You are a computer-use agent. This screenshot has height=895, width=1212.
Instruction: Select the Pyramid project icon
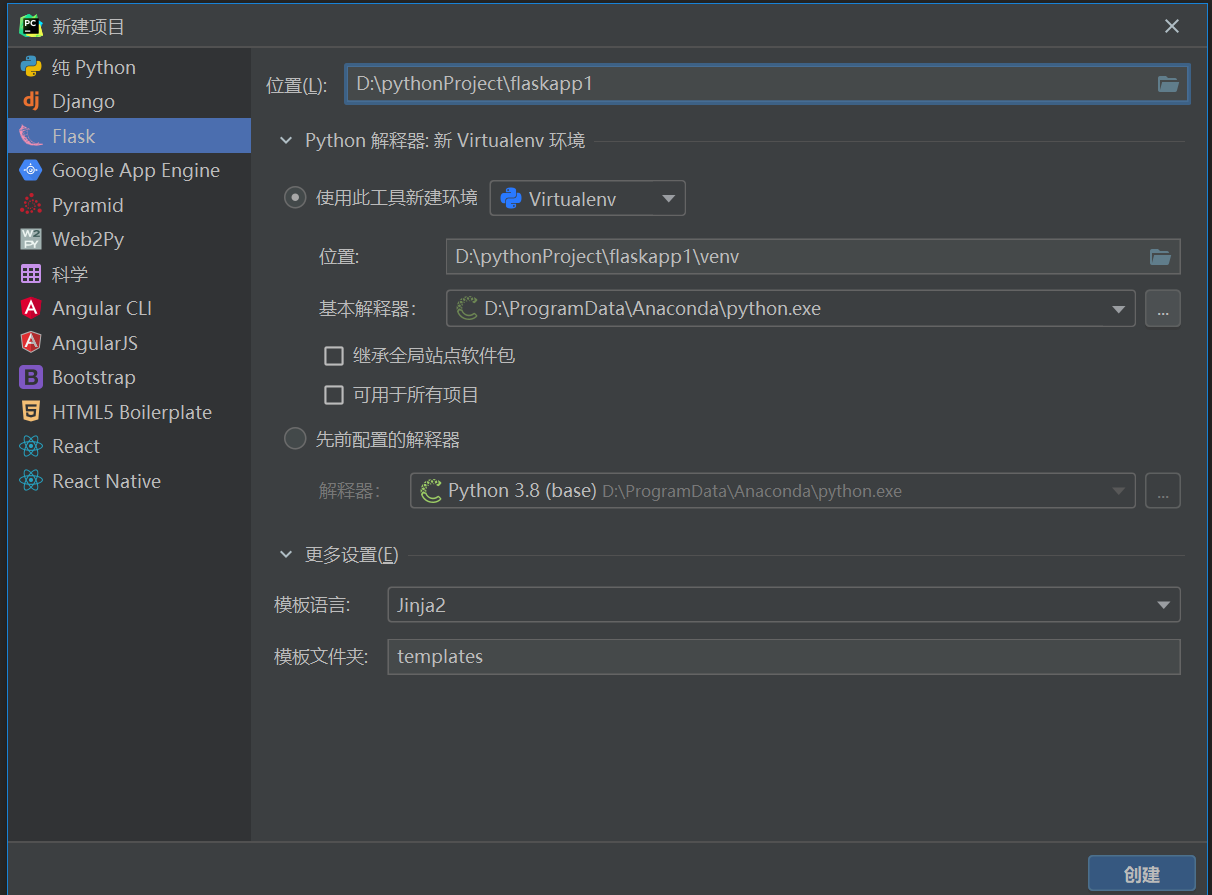31,205
